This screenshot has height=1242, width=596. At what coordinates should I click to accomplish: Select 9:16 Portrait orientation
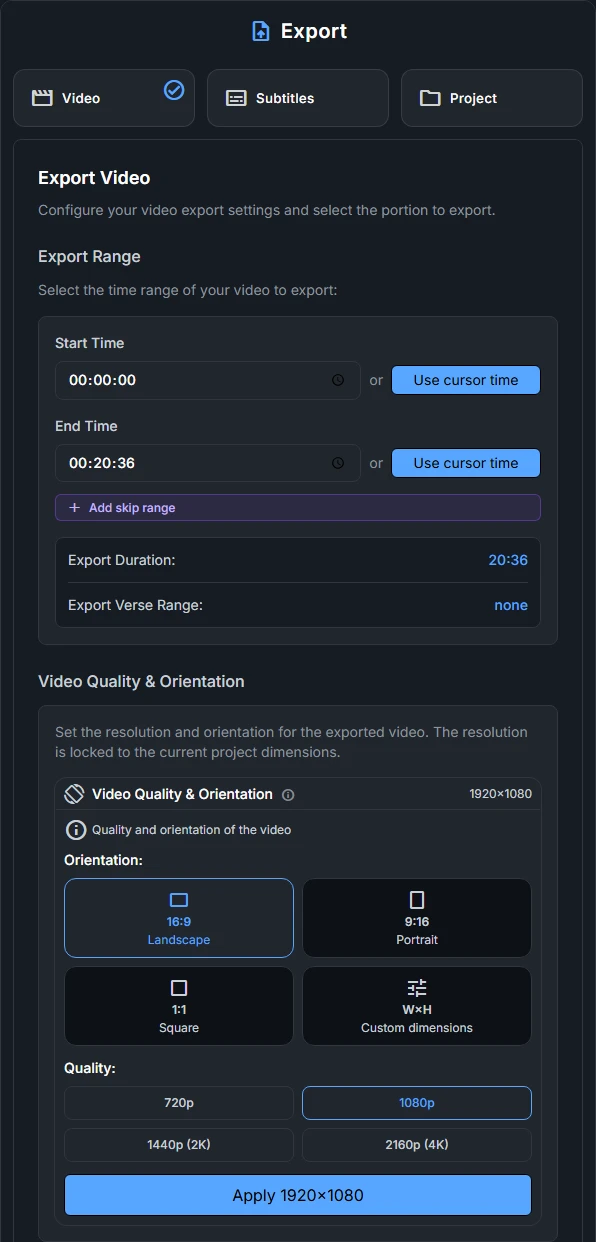[417, 918]
